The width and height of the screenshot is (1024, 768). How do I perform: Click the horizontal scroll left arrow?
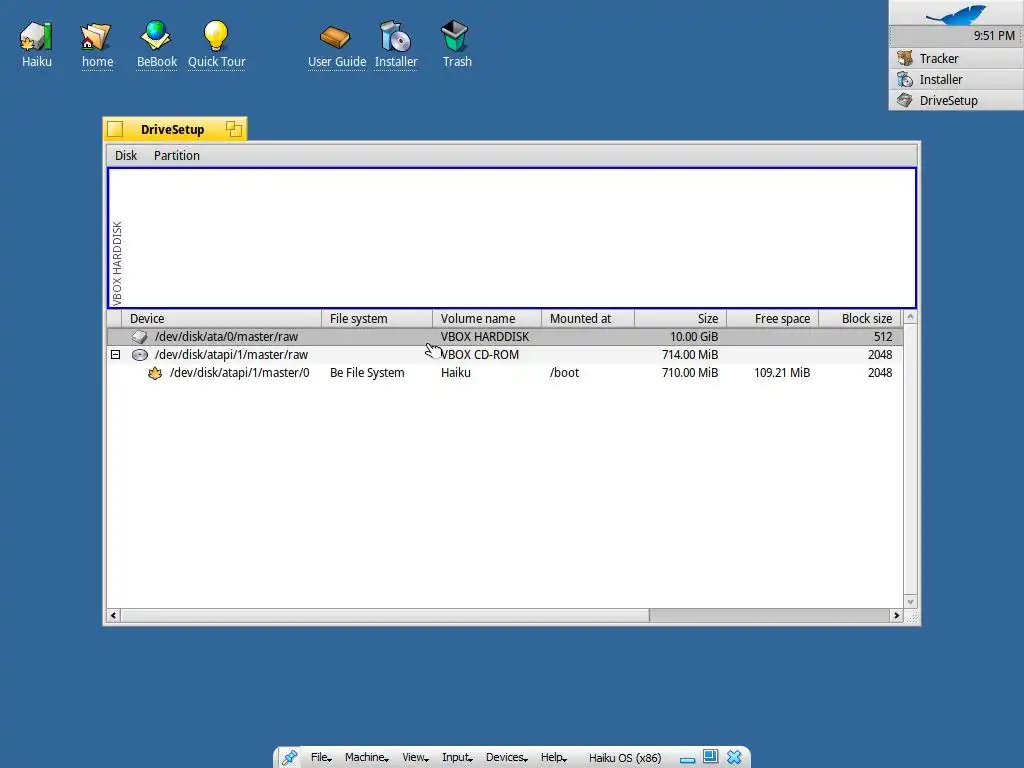[x=114, y=615]
